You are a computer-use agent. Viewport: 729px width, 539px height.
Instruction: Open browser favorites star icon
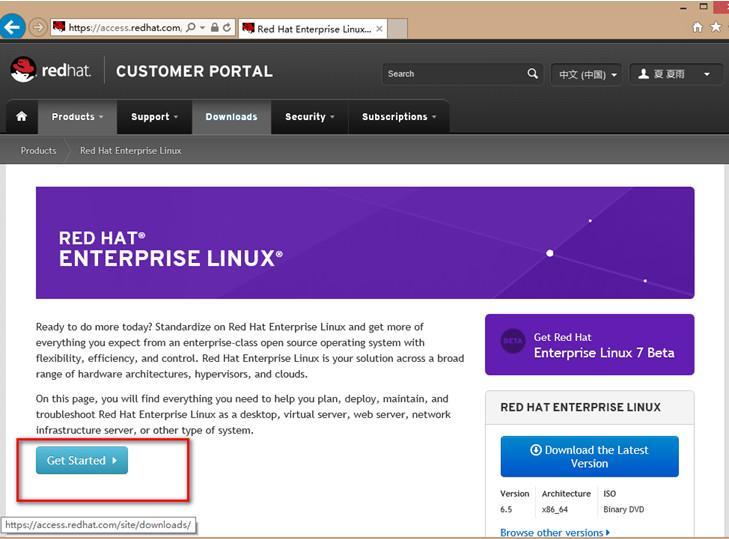[716, 27]
